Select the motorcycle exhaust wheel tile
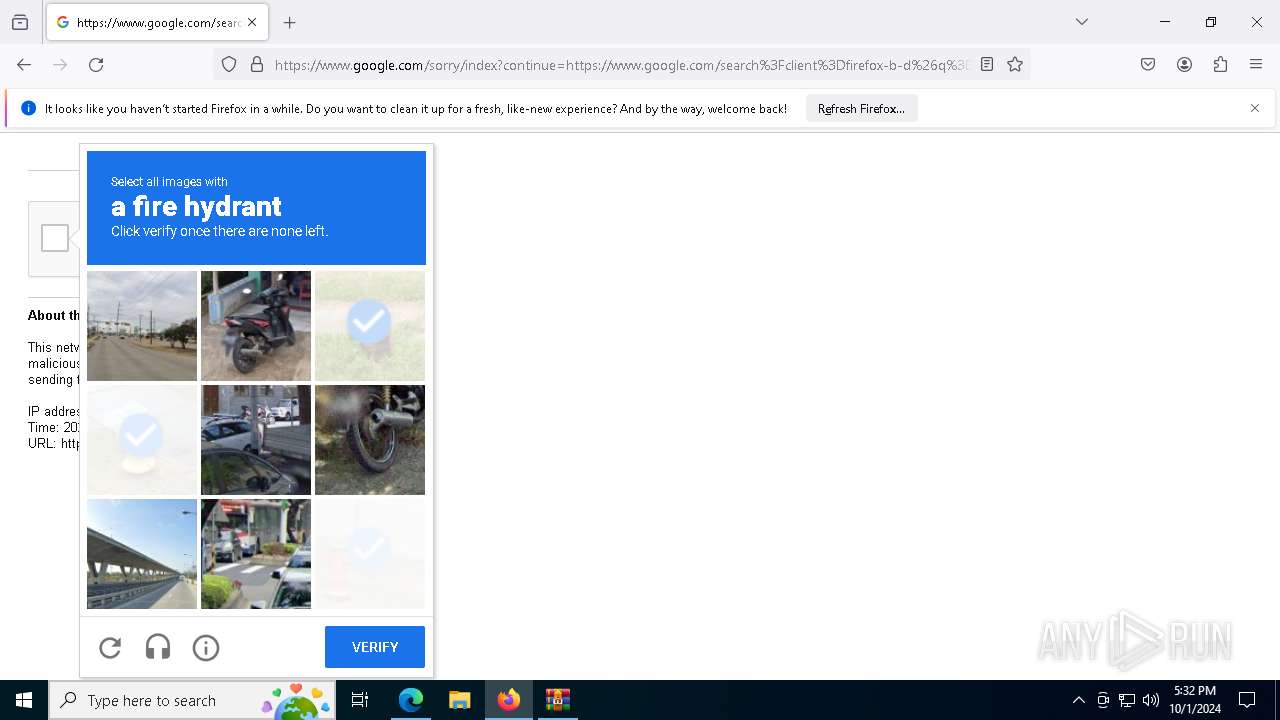Viewport: 1280px width, 720px height. pos(370,440)
